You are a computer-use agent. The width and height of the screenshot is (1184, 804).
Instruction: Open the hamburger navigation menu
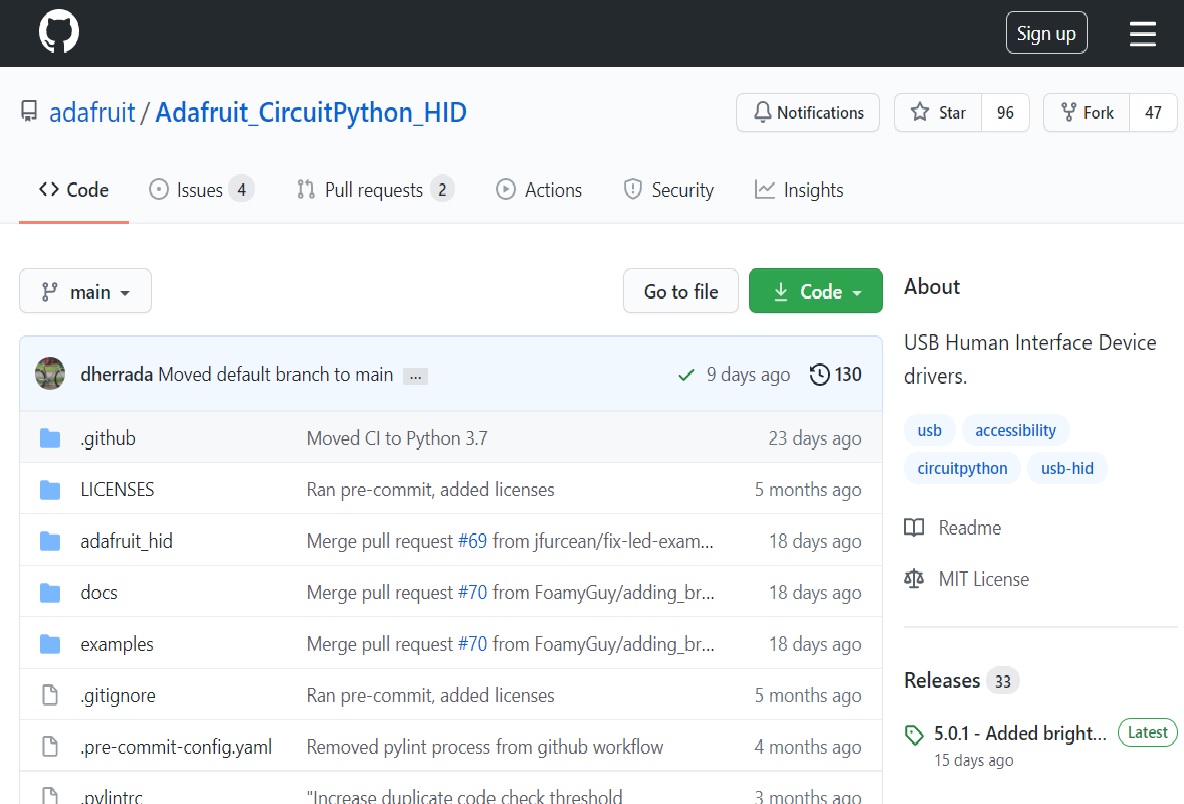pyautogui.click(x=1142, y=33)
